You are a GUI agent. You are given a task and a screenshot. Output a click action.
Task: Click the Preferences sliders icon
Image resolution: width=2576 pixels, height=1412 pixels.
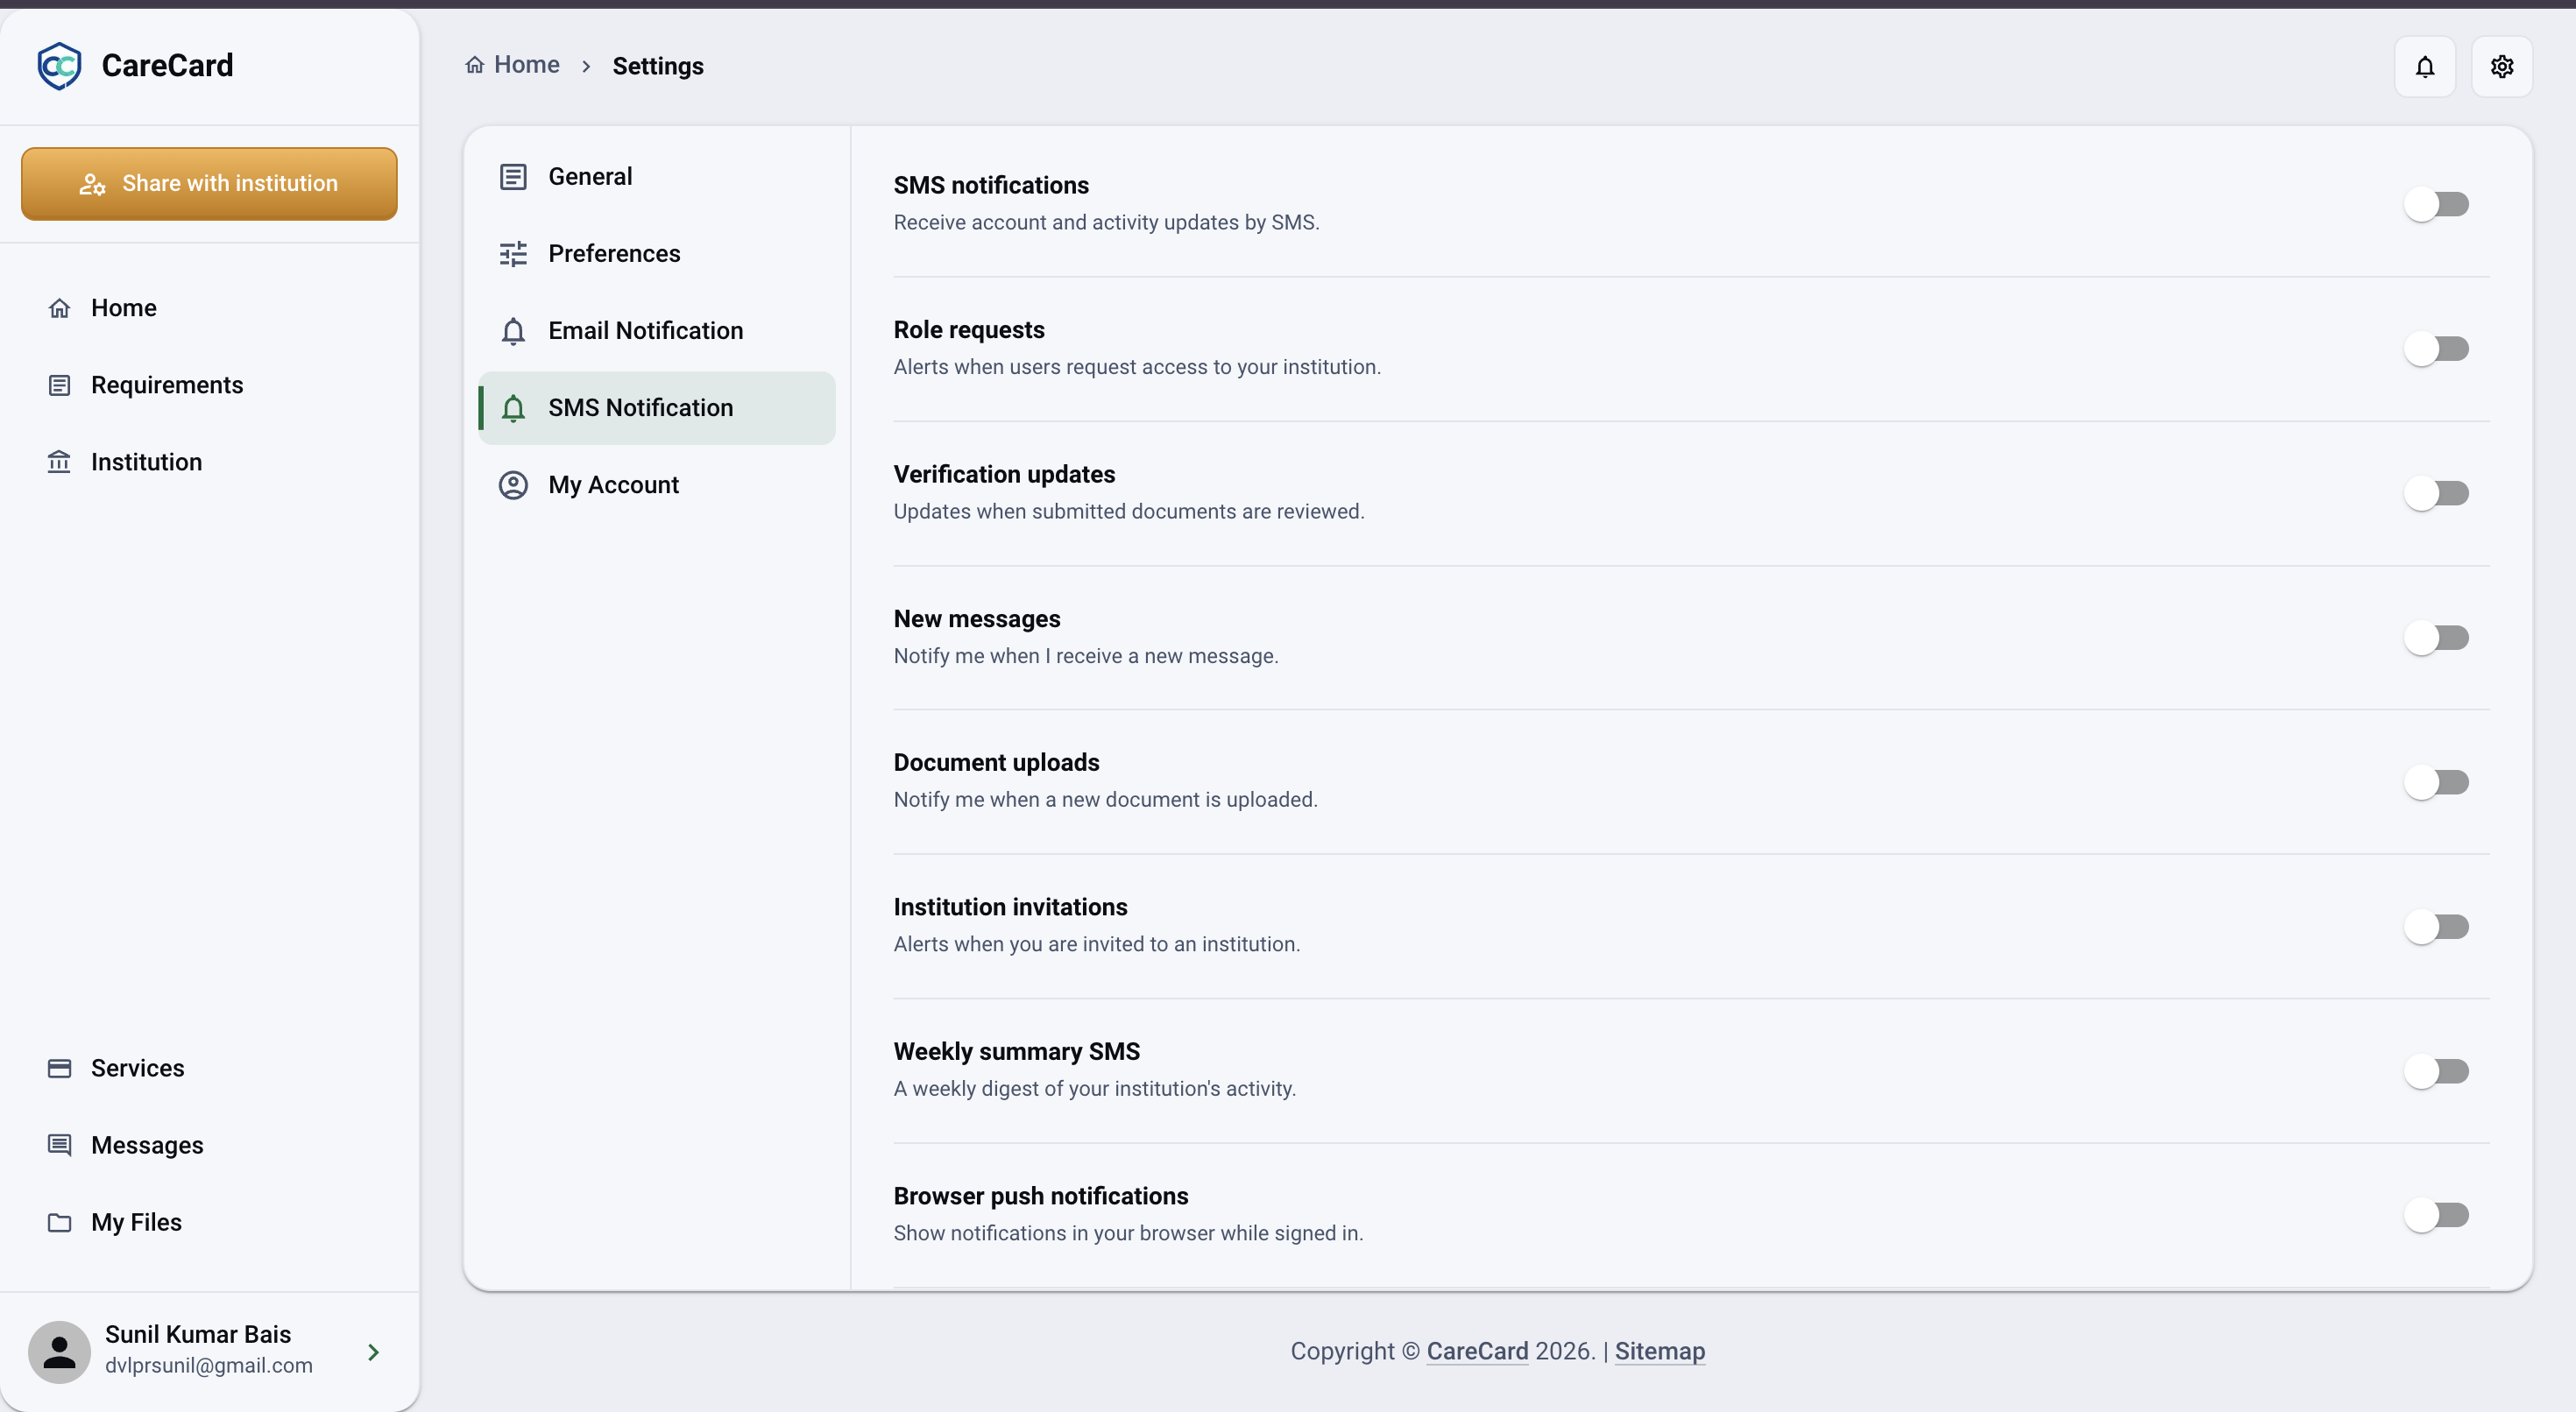pos(513,254)
